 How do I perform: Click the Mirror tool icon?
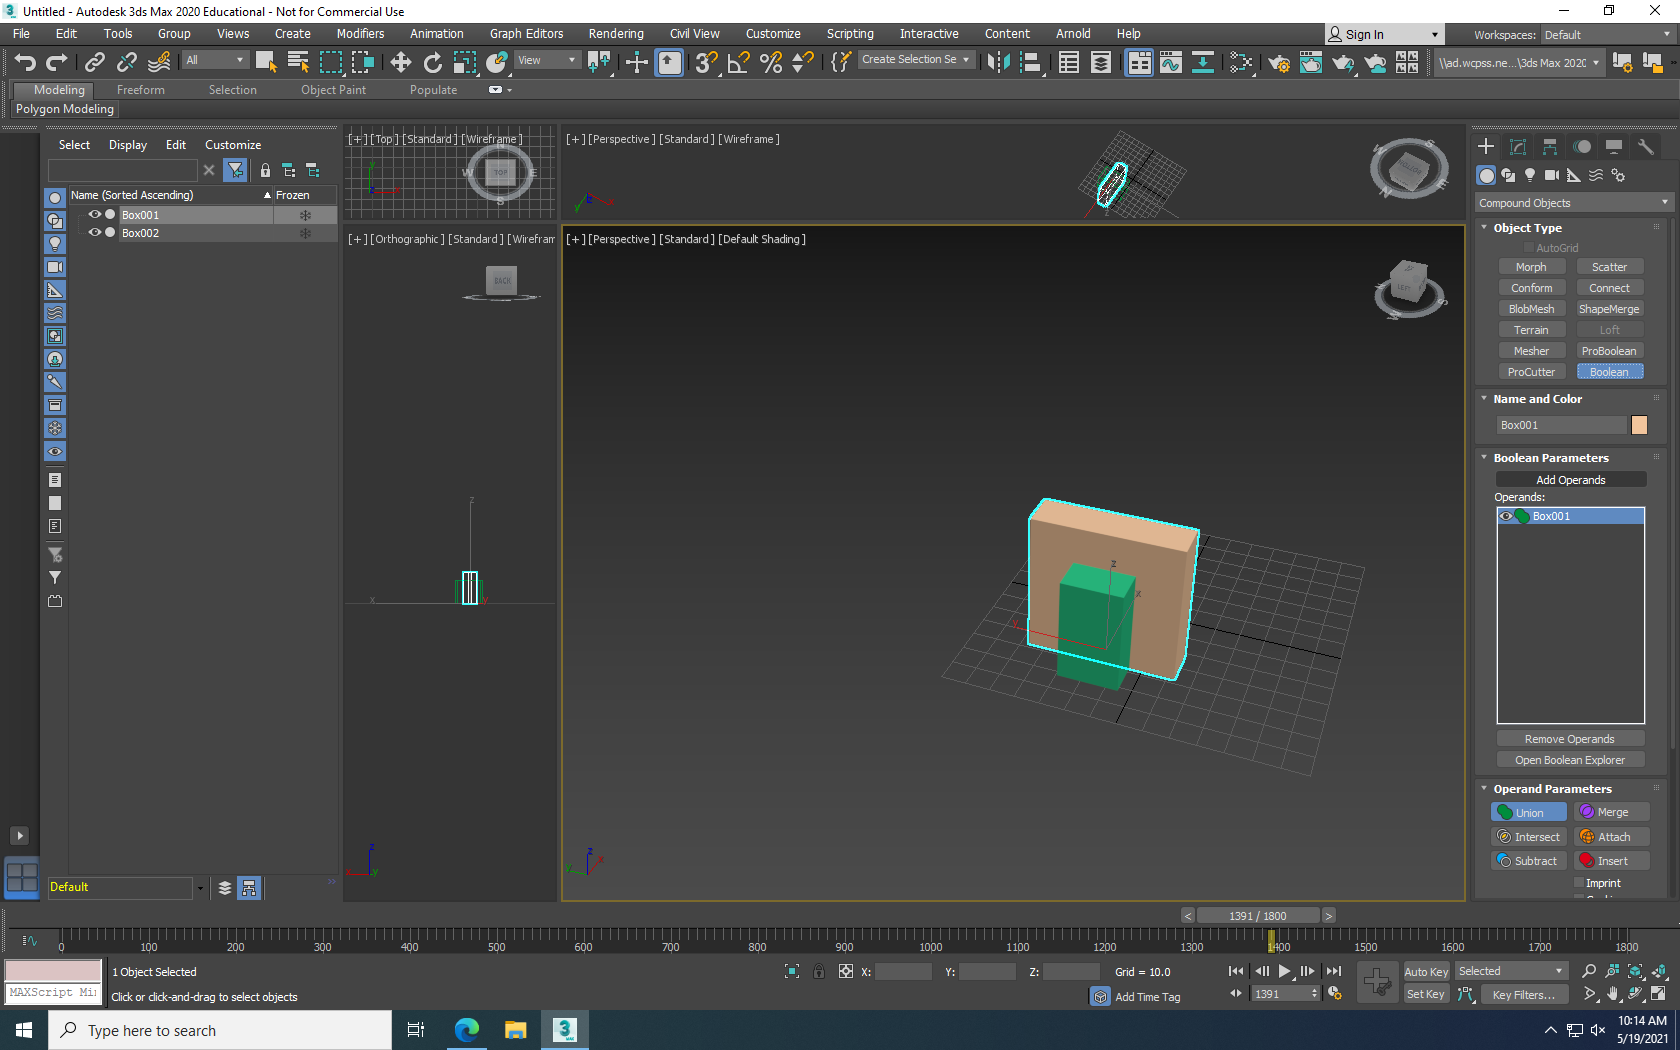[997, 62]
